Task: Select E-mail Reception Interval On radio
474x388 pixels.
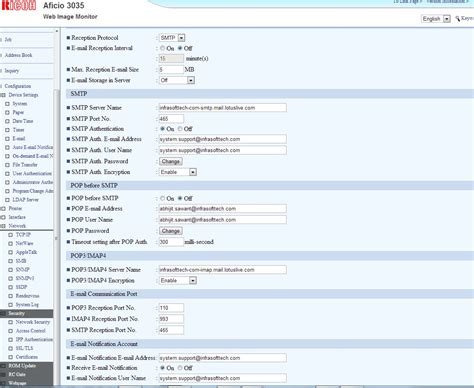Action: click(x=162, y=48)
